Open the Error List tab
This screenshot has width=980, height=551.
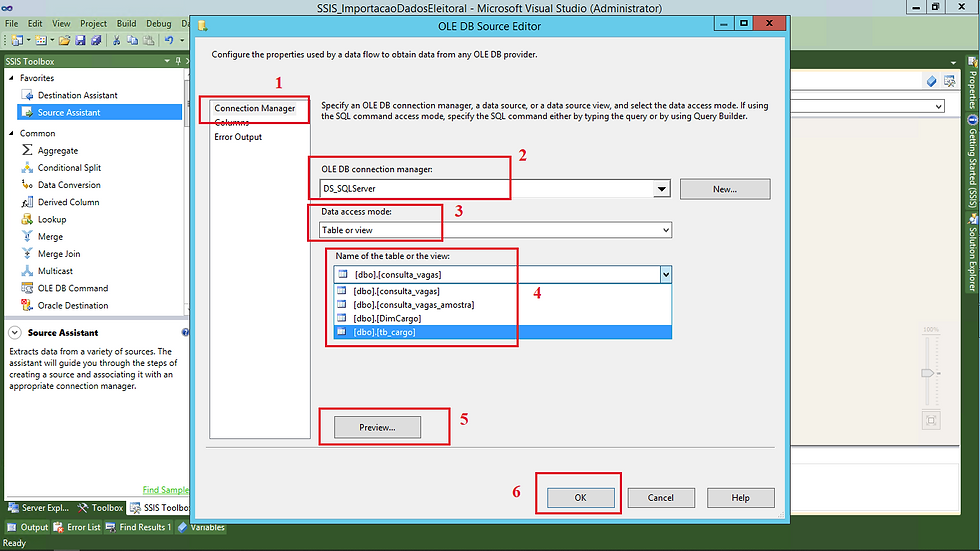click(77, 527)
